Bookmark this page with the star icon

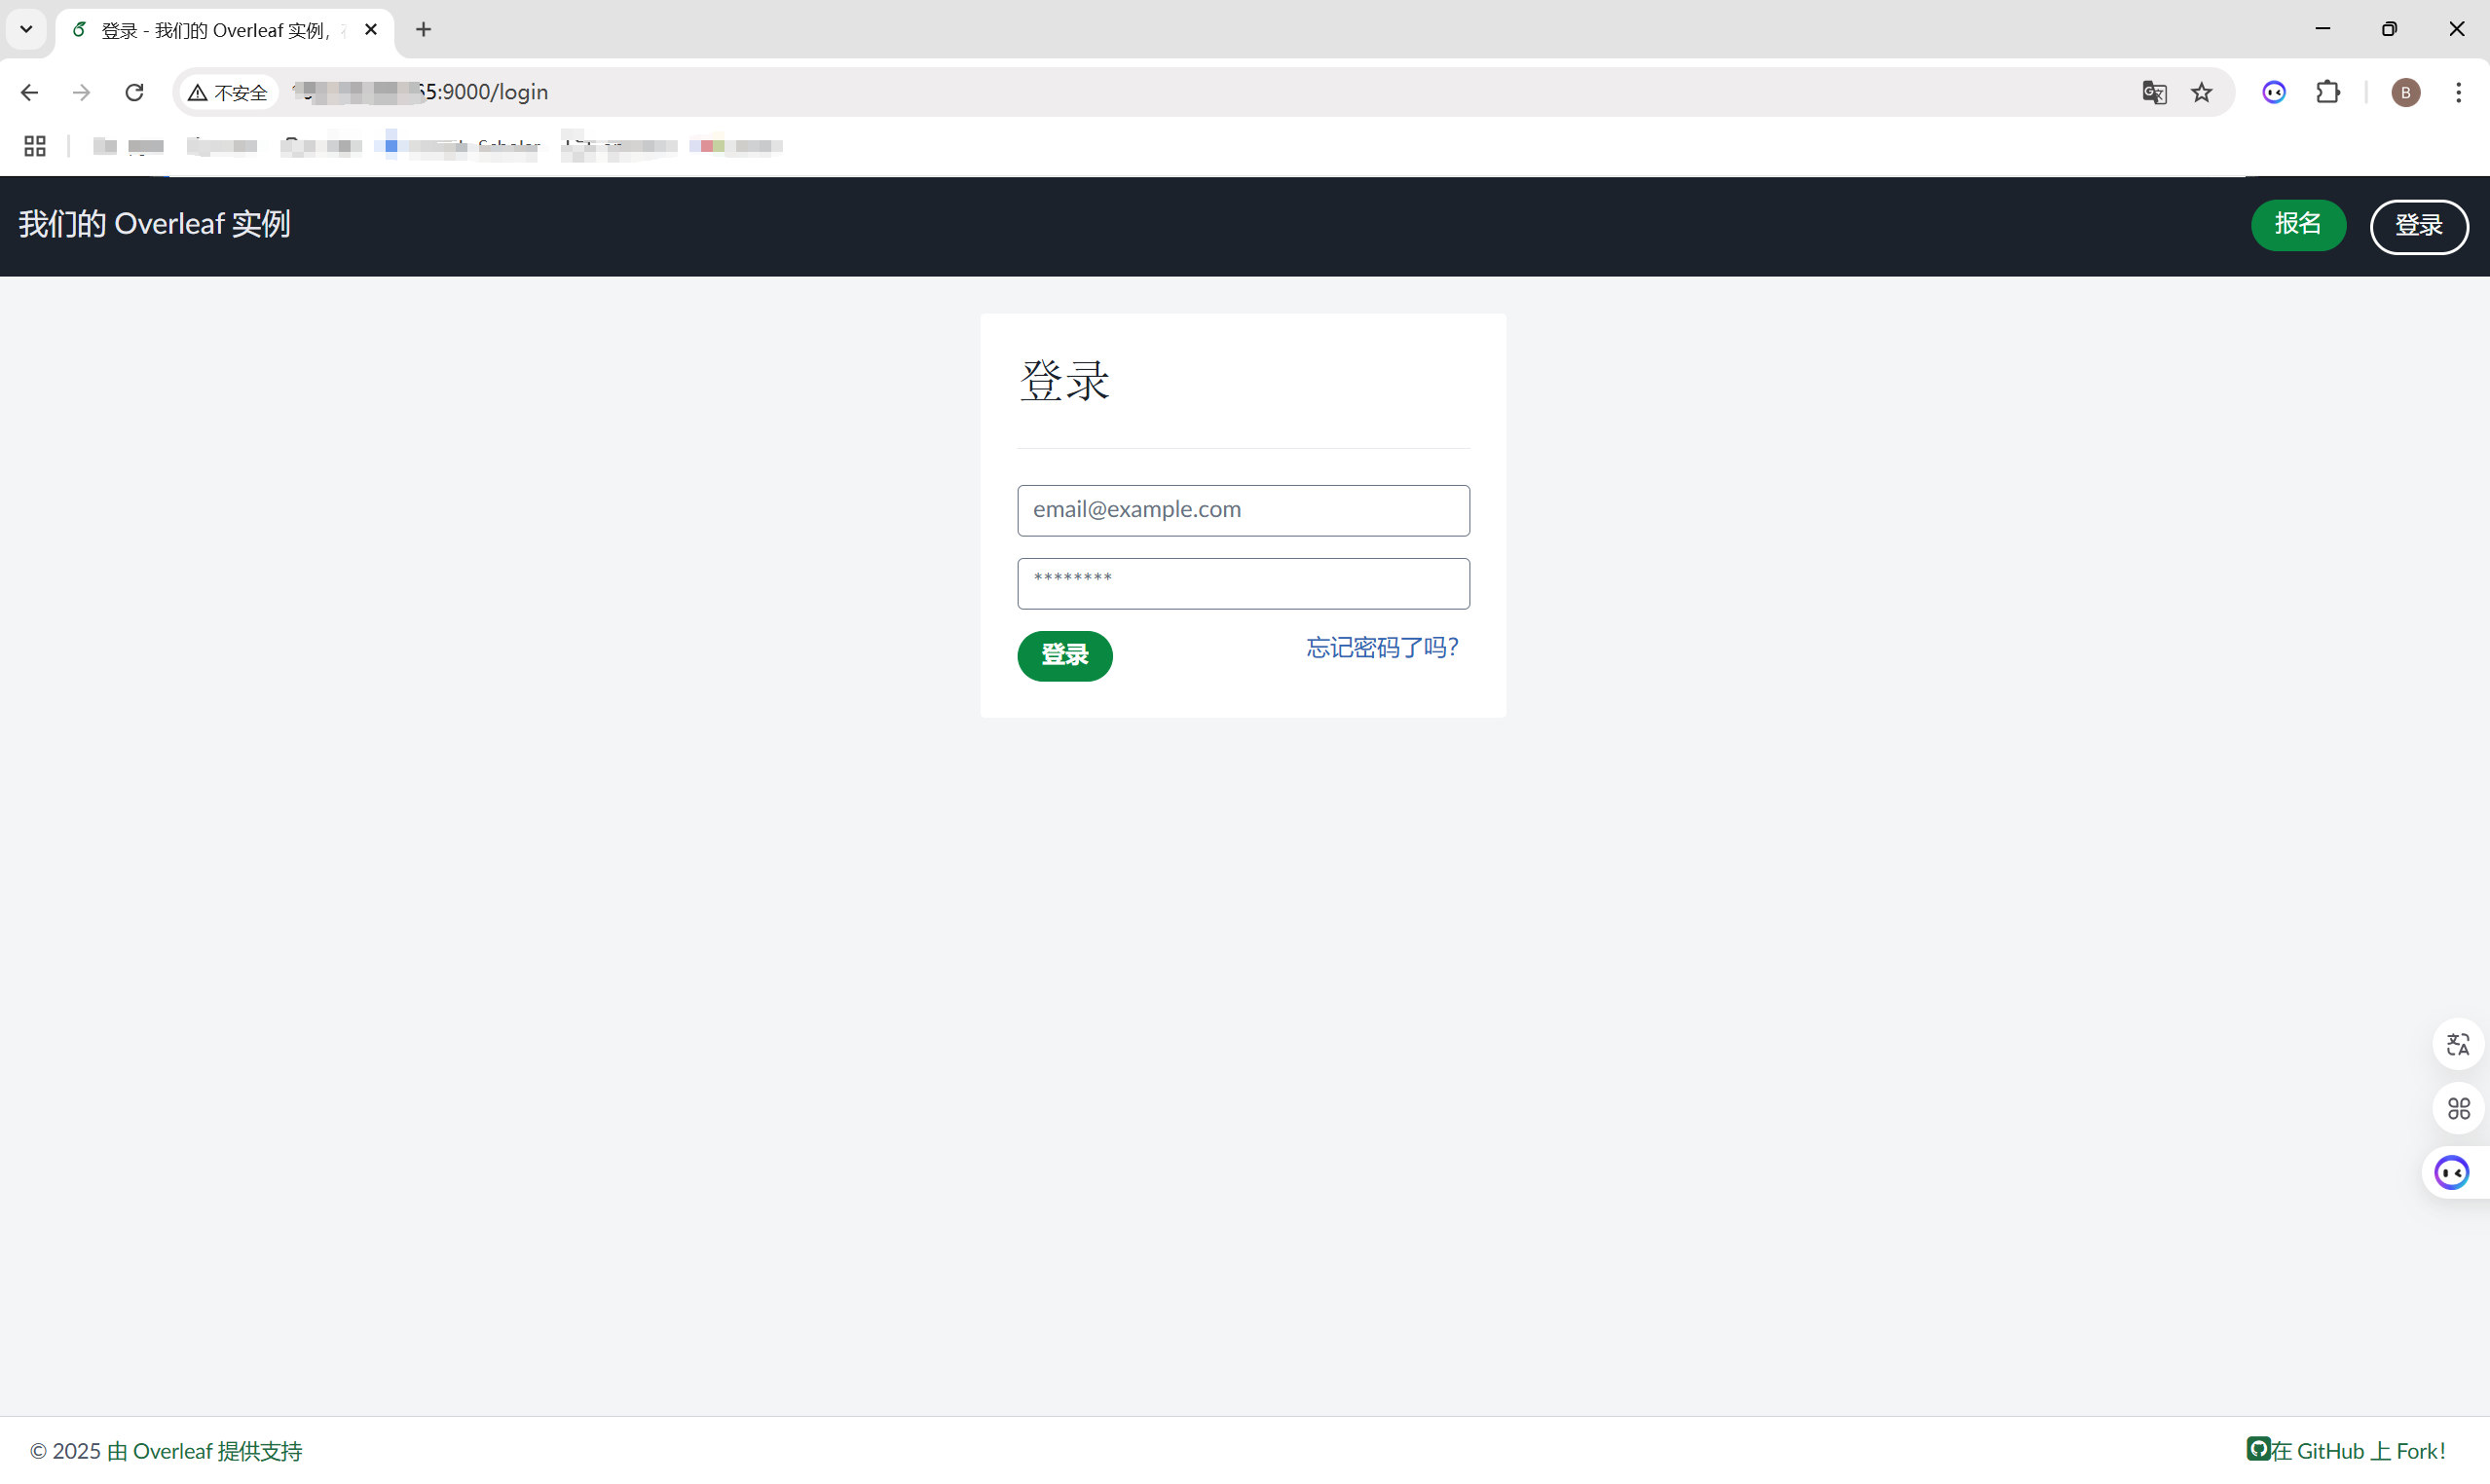click(x=2202, y=92)
